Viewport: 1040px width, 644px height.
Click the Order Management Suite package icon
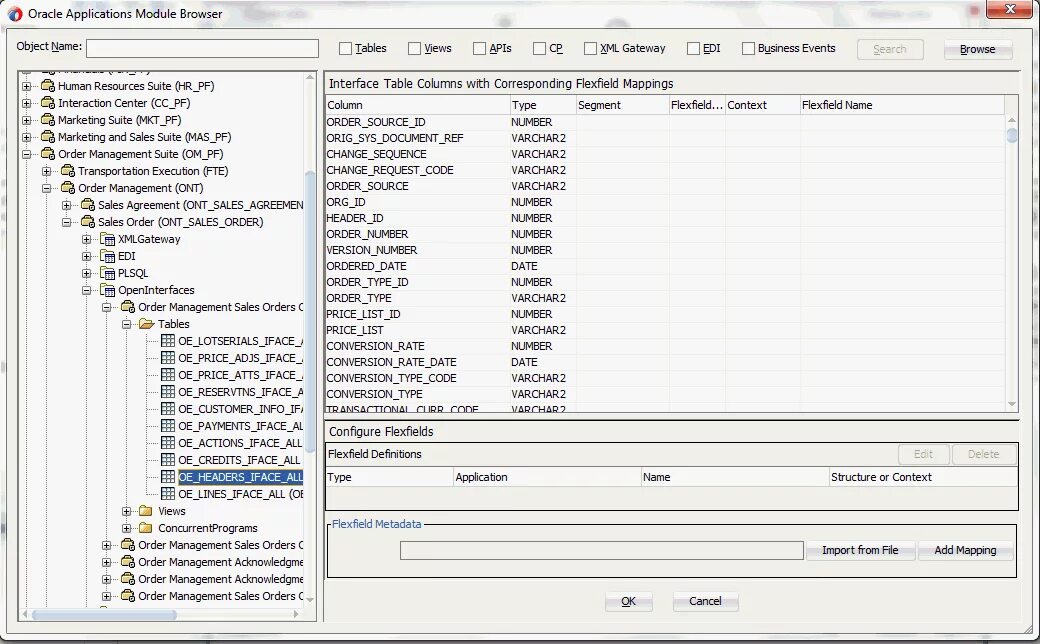click(x=48, y=154)
